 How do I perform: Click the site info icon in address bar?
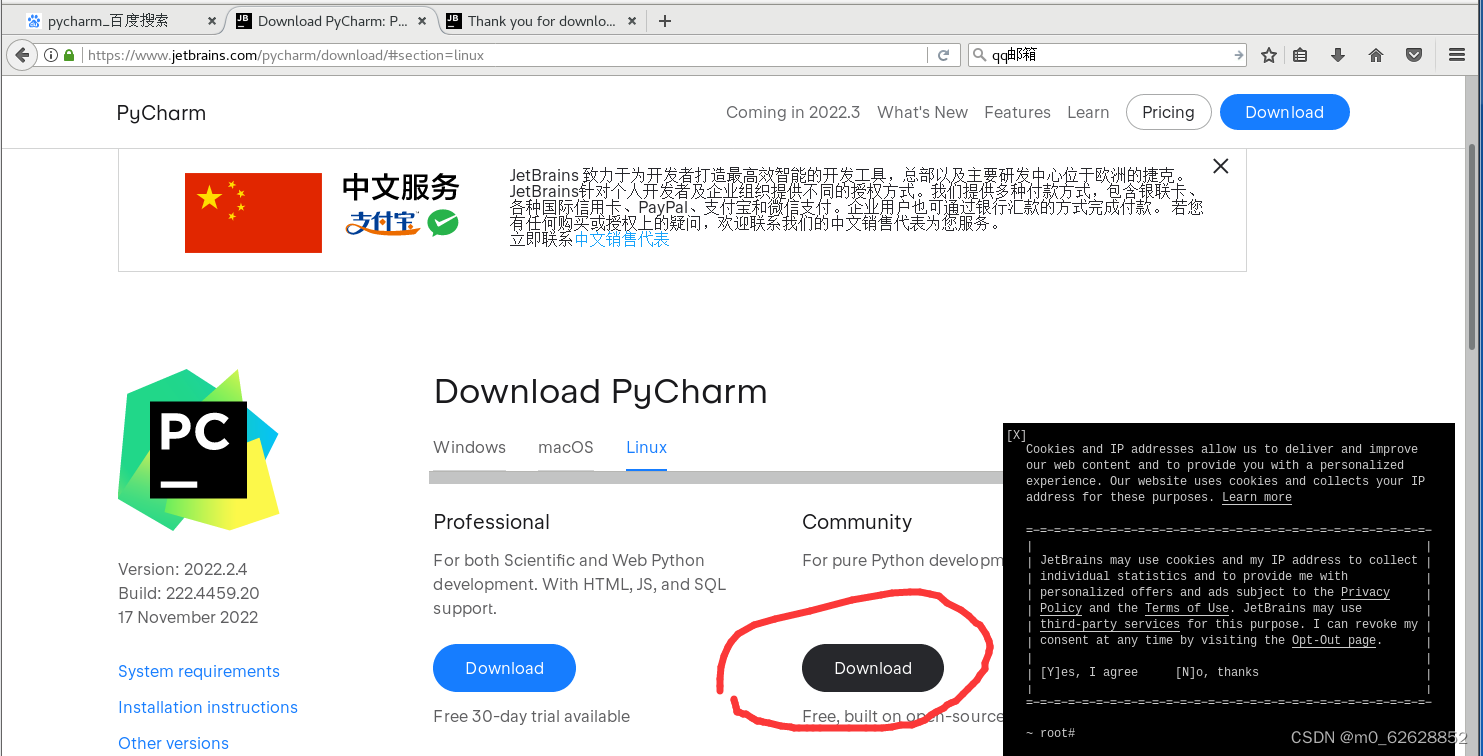tap(51, 56)
